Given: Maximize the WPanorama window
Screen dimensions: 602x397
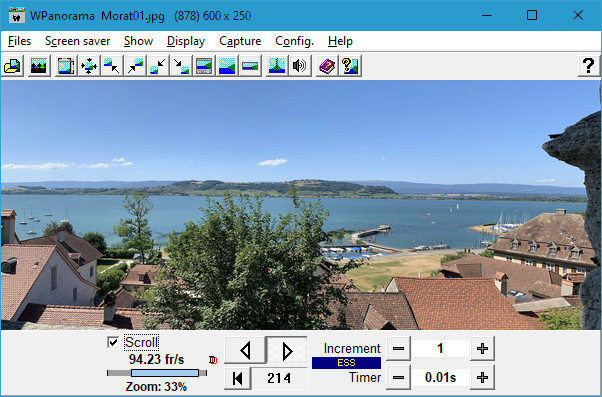Looking at the screenshot, I should pyautogui.click(x=532, y=15).
